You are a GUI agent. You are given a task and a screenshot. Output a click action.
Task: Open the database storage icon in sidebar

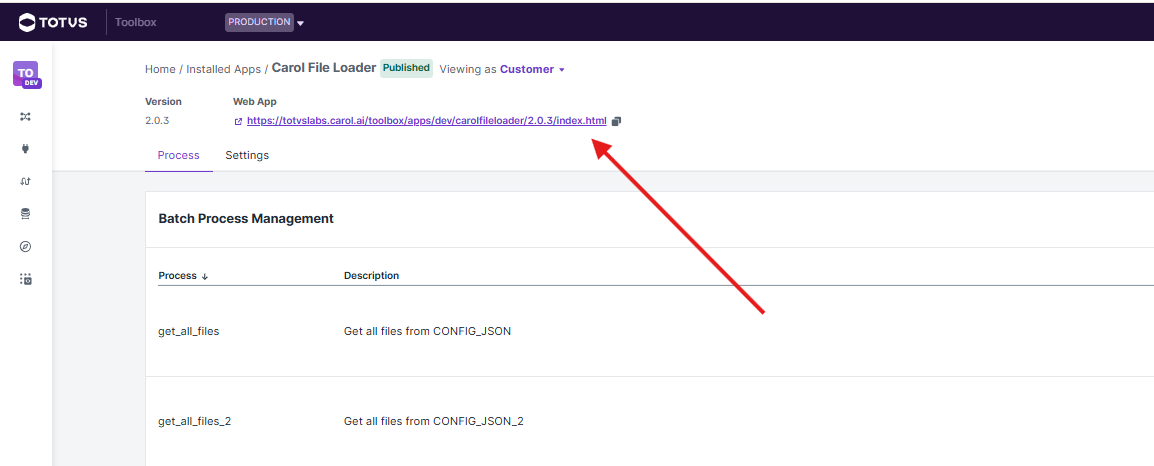coord(26,213)
